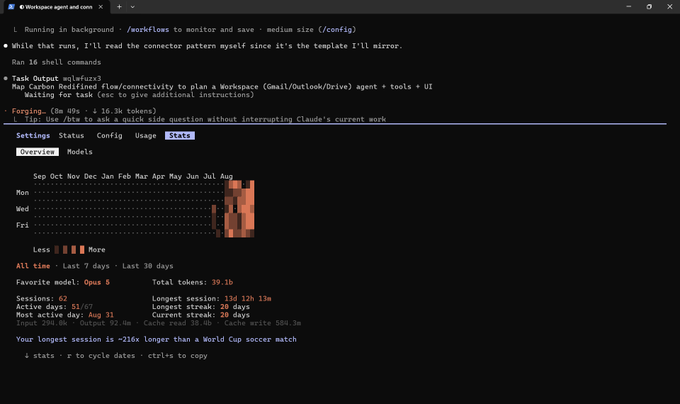The height and width of the screenshot is (404, 680).
Task: Minimize the terminal window
Action: tap(629, 7)
